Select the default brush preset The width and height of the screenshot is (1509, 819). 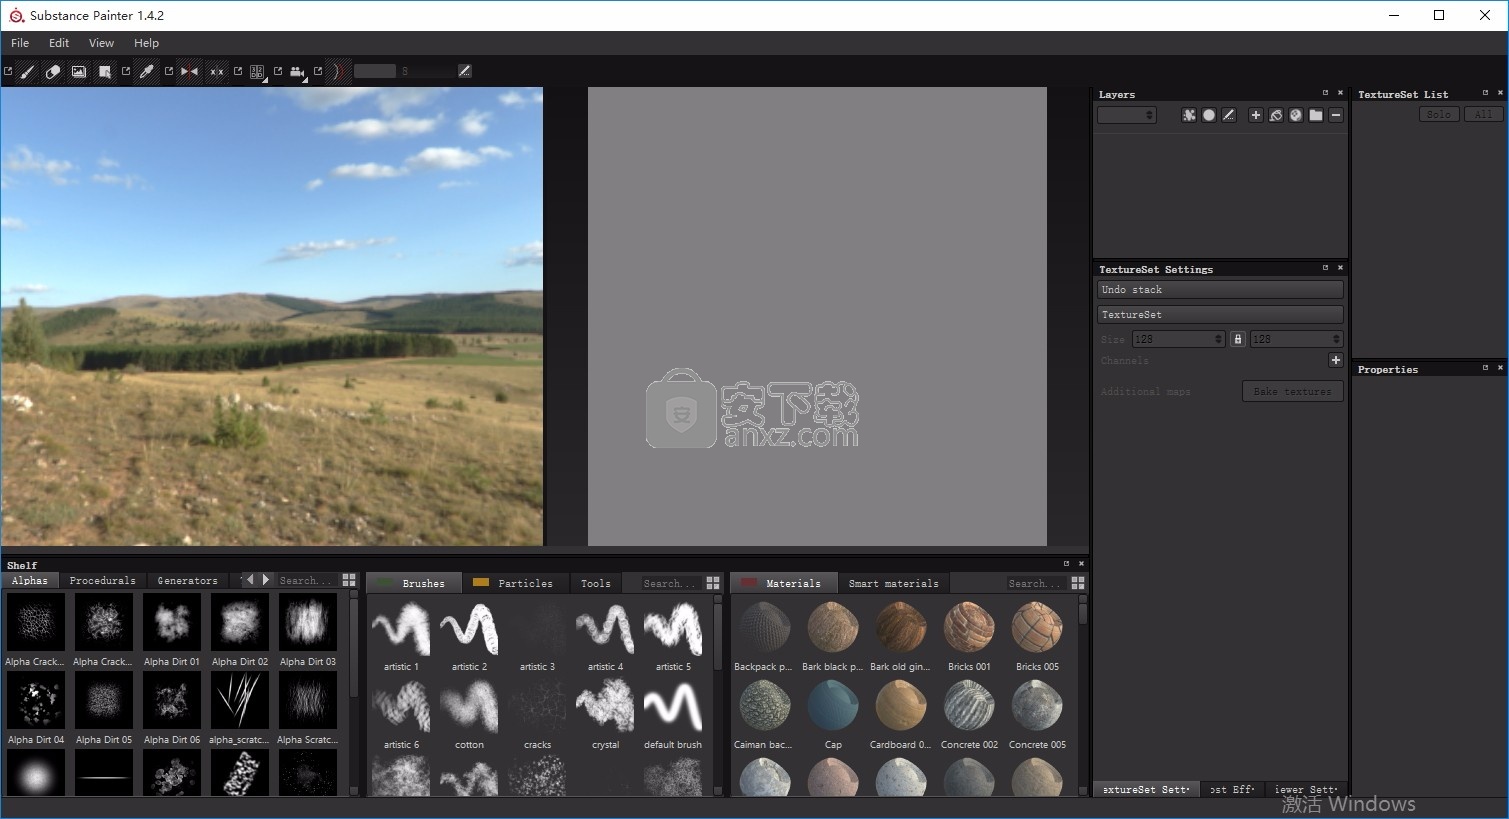673,713
